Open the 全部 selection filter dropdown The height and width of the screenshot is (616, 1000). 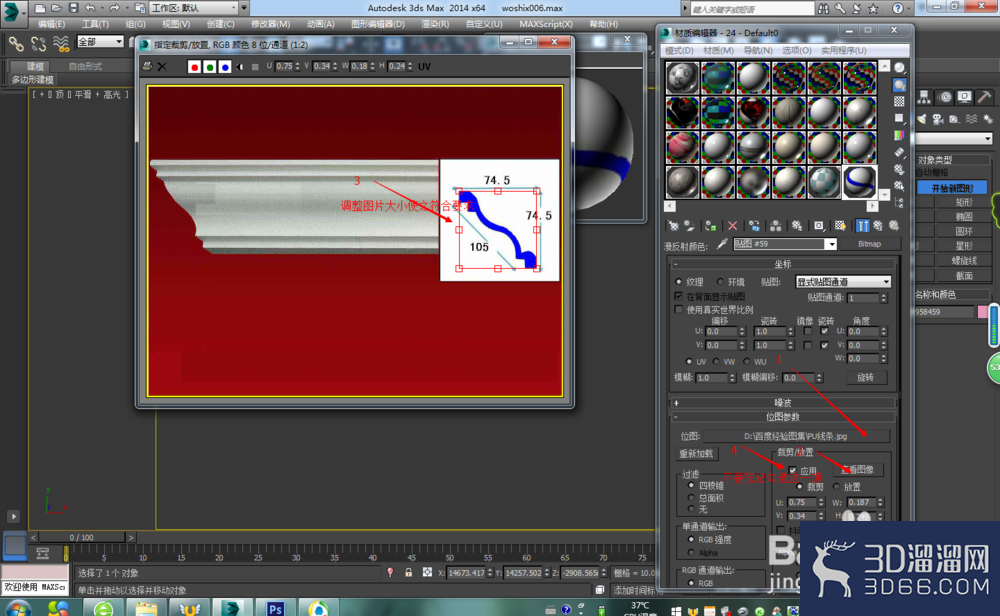point(100,41)
